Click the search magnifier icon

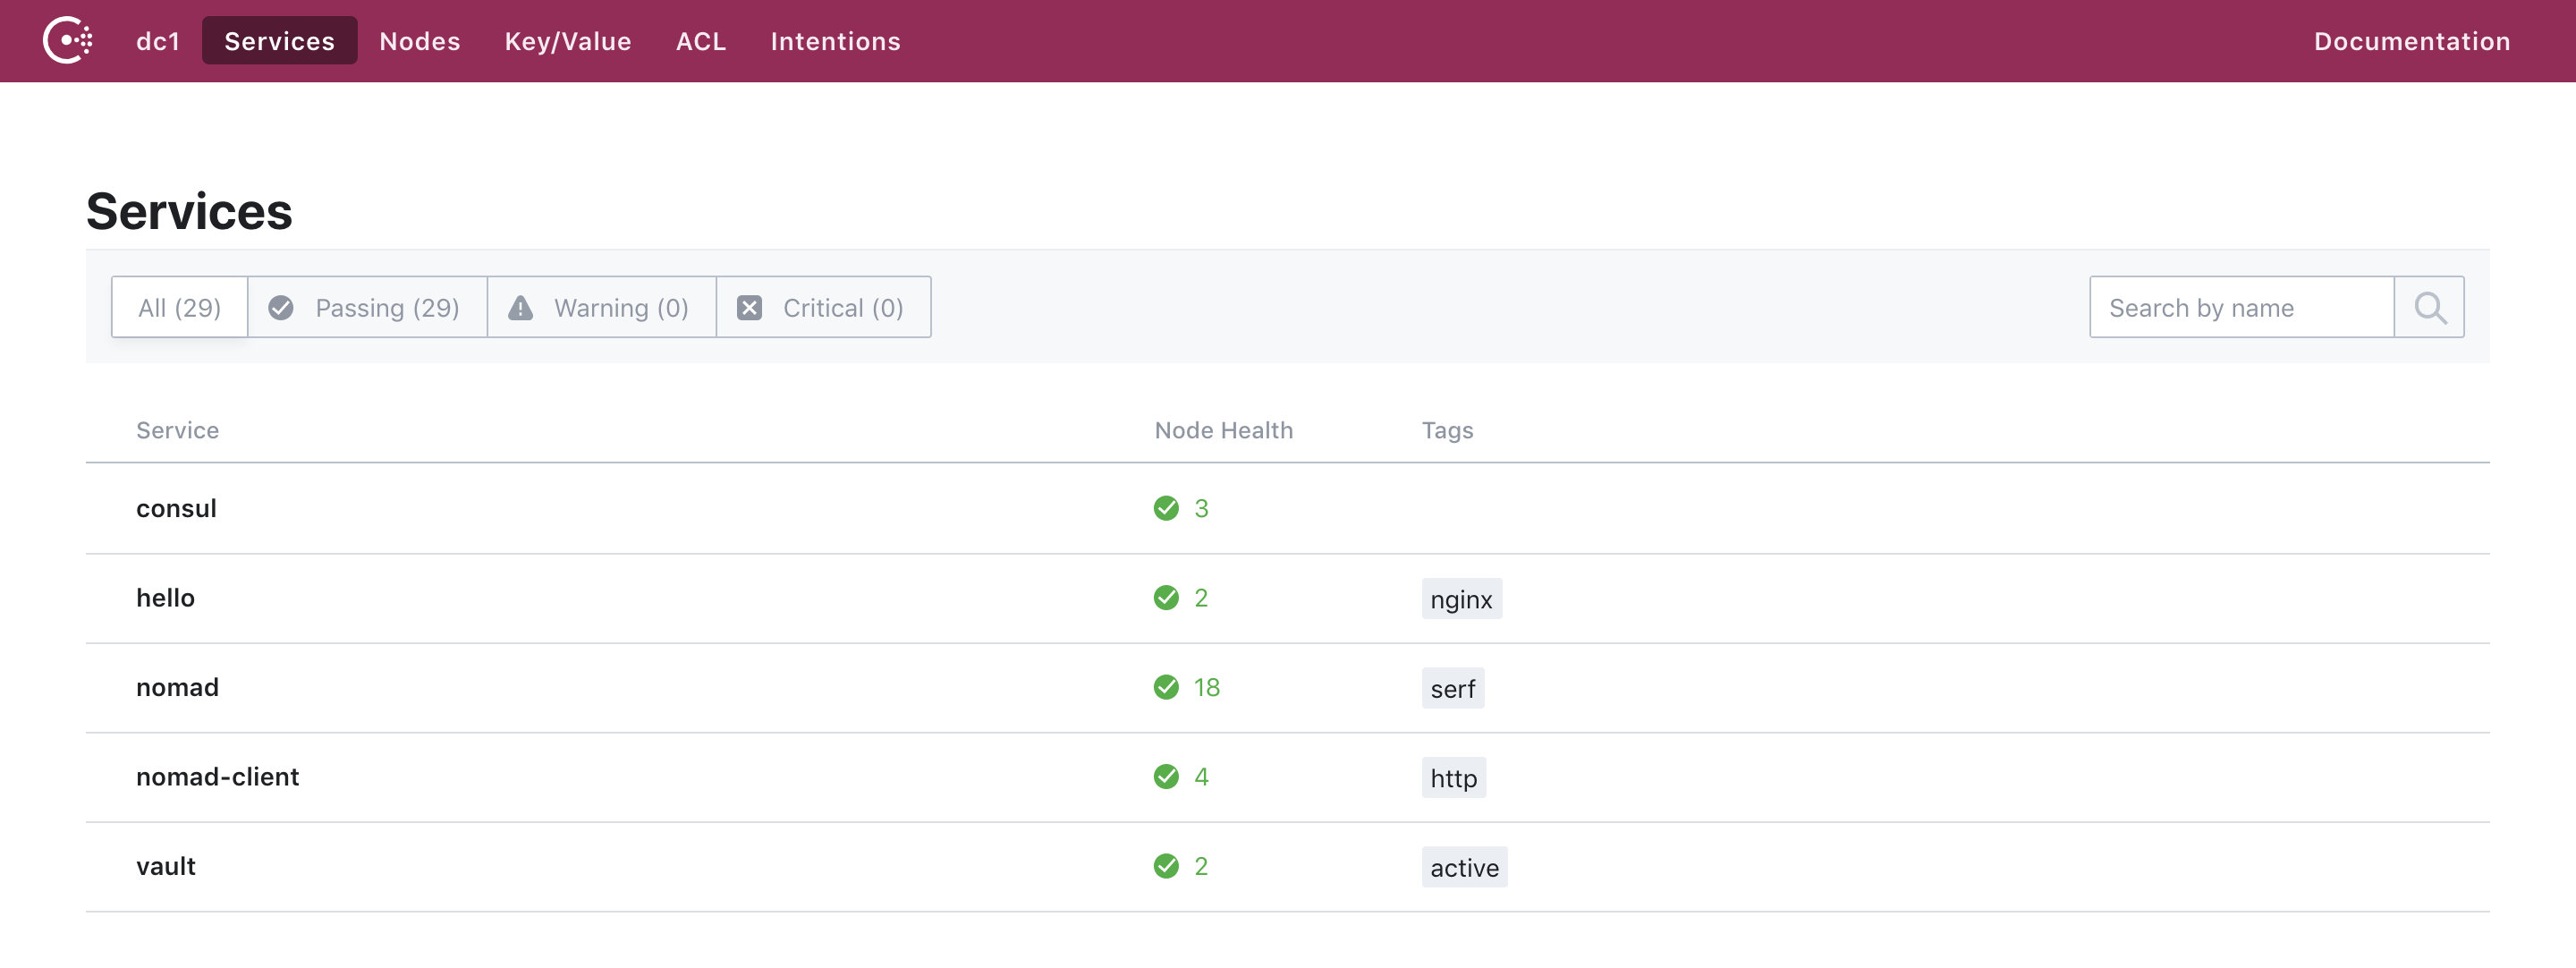point(2429,308)
